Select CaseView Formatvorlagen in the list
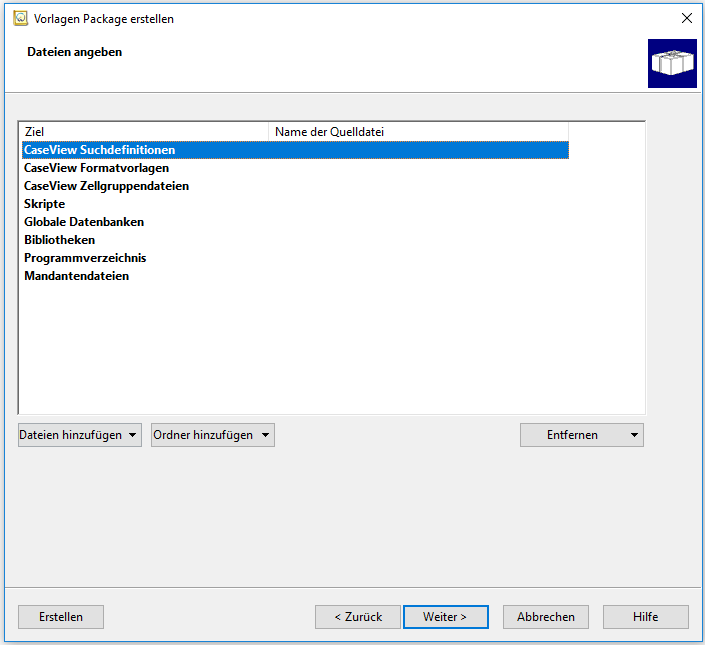 pos(96,168)
